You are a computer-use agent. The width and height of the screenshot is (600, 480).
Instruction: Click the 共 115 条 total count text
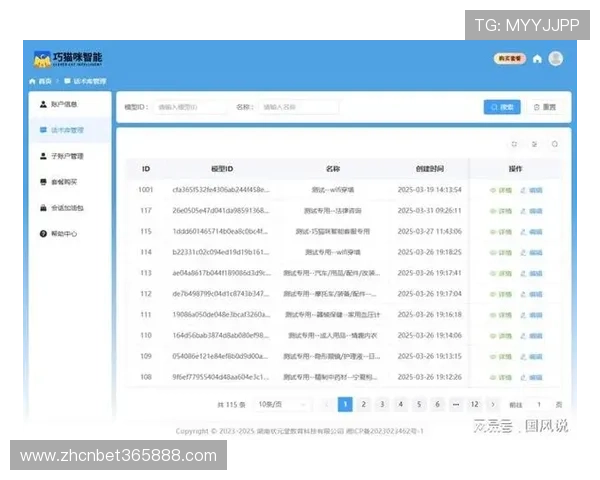click(x=231, y=405)
